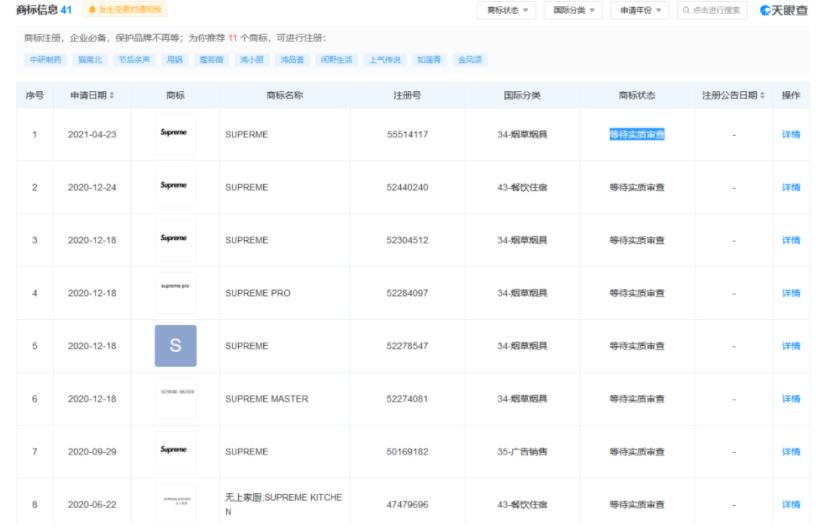Click the 国际分类 column header

click(x=522, y=95)
